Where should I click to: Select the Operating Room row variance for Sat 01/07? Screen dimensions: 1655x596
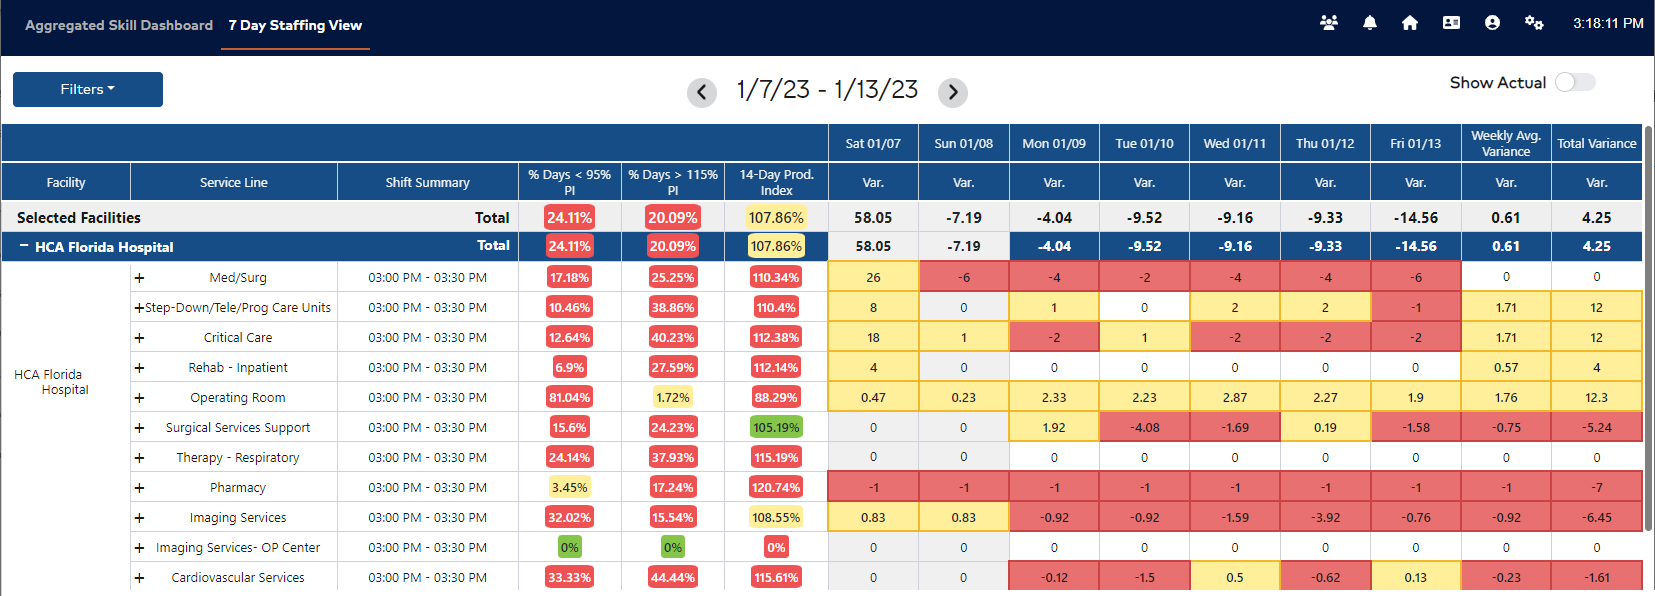coord(872,396)
